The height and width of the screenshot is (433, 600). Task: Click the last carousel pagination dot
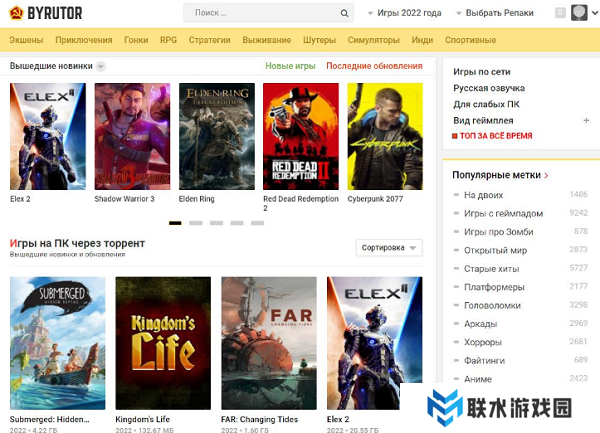[258, 223]
